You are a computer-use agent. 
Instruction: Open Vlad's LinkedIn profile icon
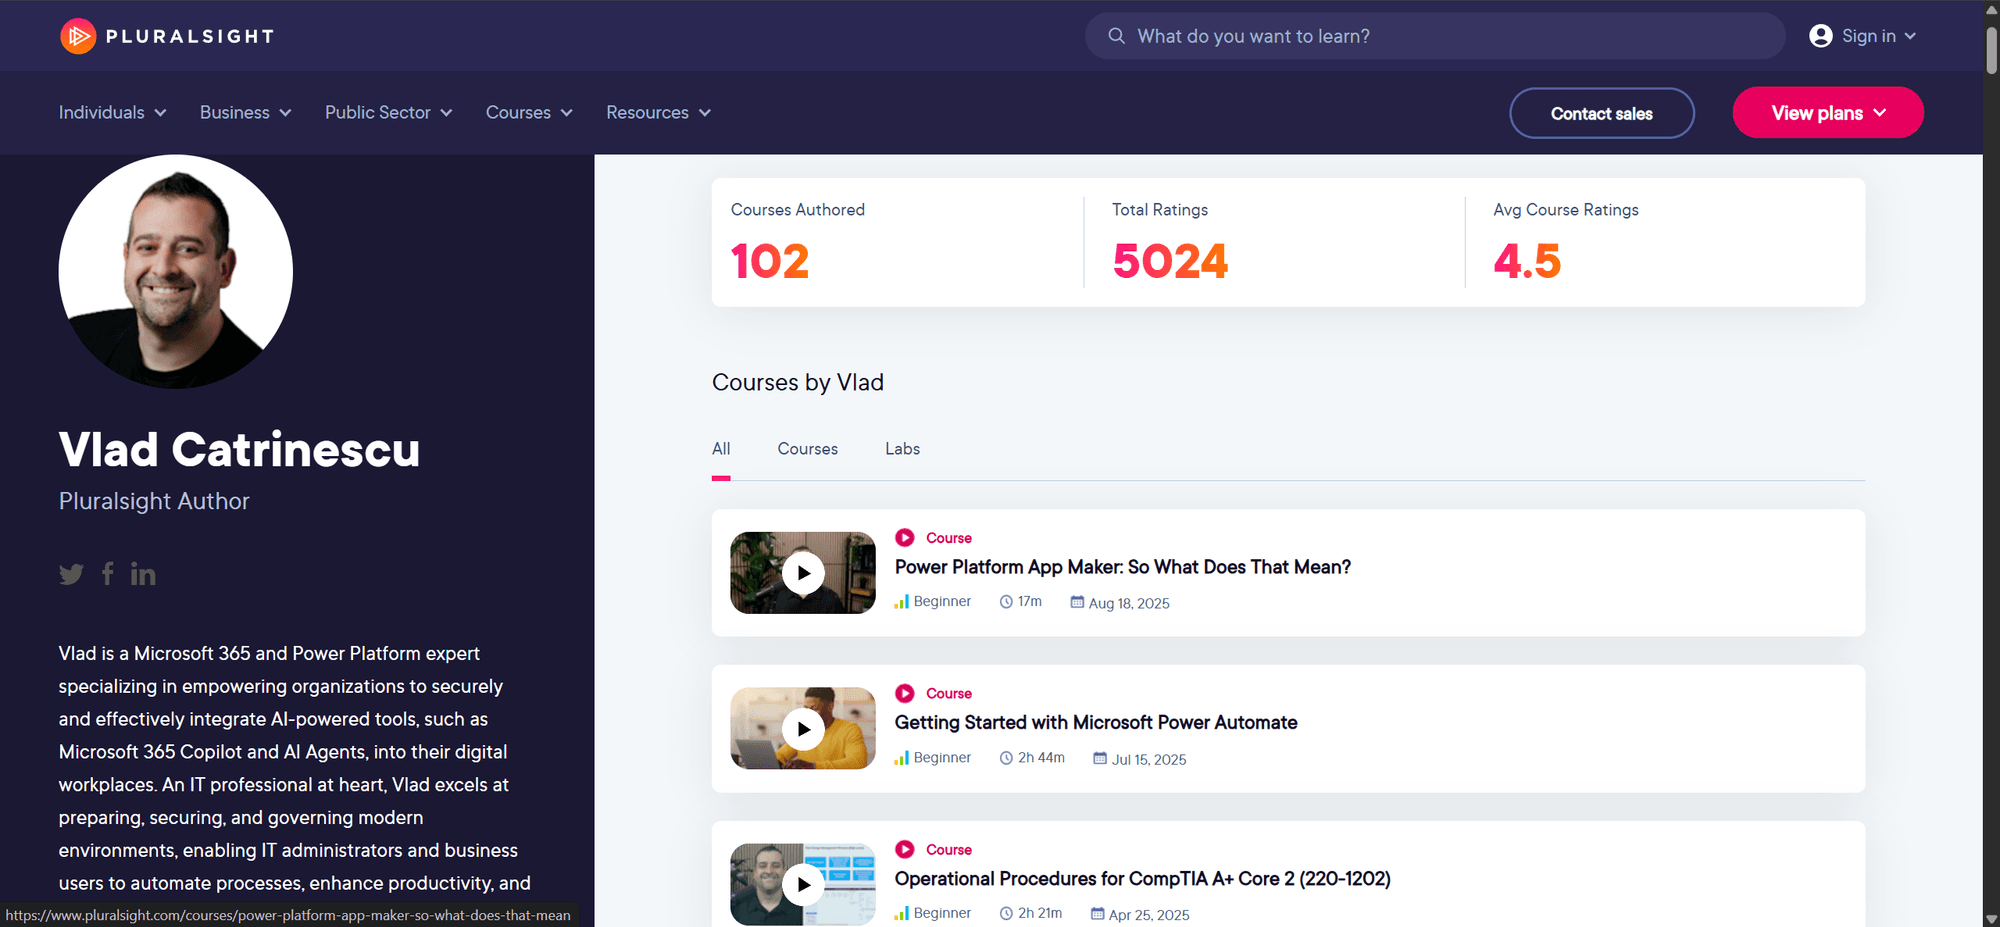tap(143, 574)
